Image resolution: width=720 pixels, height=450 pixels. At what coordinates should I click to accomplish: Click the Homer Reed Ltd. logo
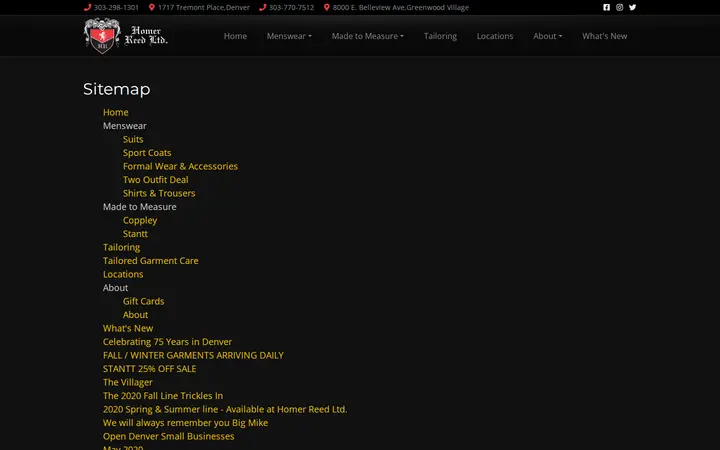click(126, 36)
